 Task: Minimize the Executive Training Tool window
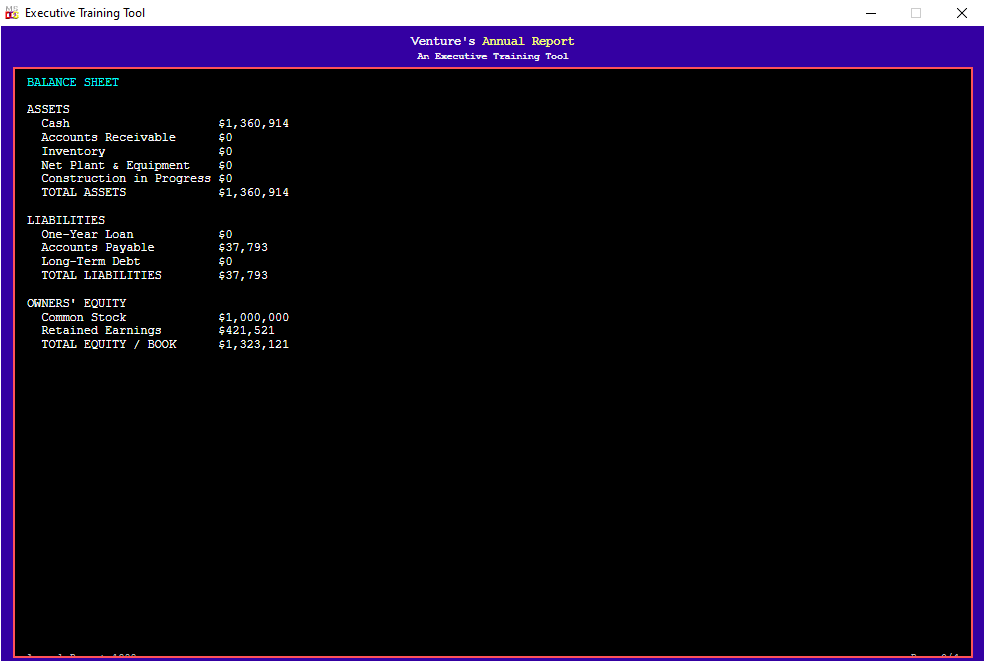point(870,13)
